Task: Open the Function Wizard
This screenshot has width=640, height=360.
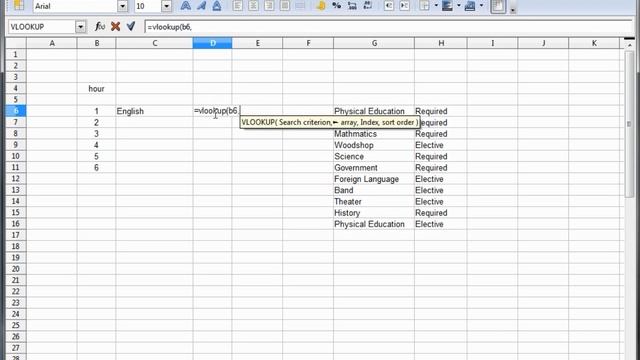Action: (x=100, y=27)
